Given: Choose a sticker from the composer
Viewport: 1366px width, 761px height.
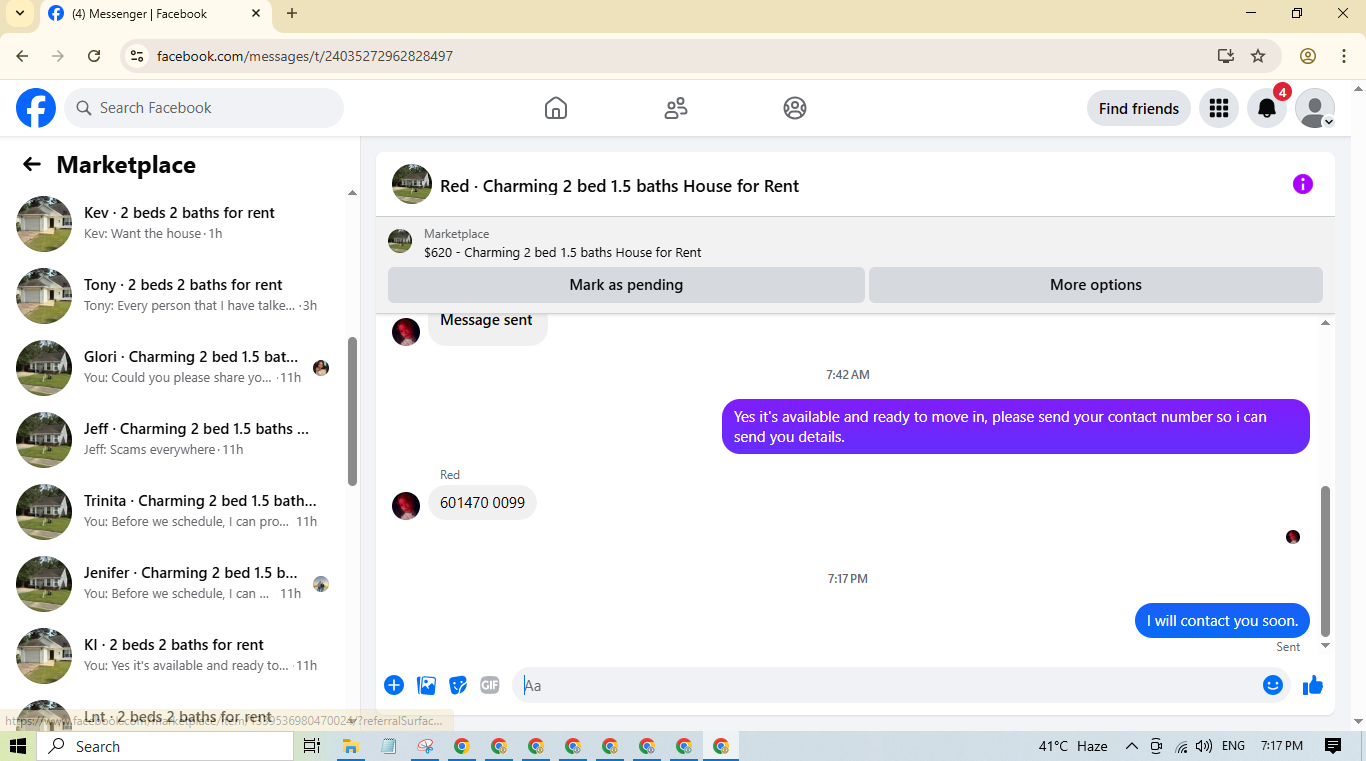Looking at the screenshot, I should tap(458, 685).
